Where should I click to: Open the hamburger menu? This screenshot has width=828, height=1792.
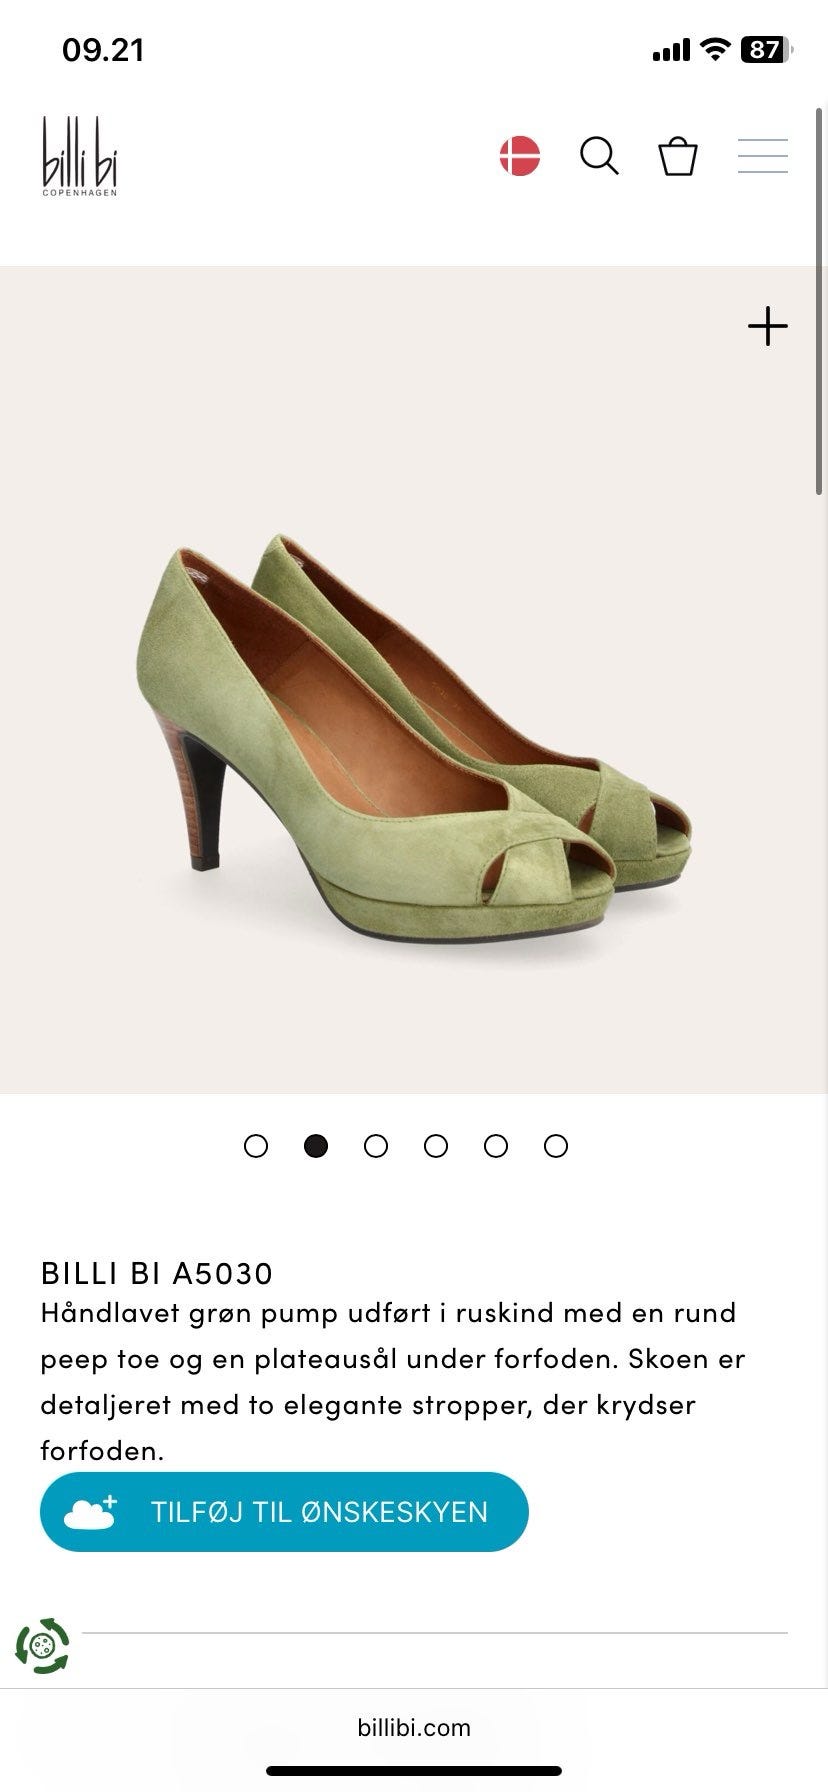763,156
